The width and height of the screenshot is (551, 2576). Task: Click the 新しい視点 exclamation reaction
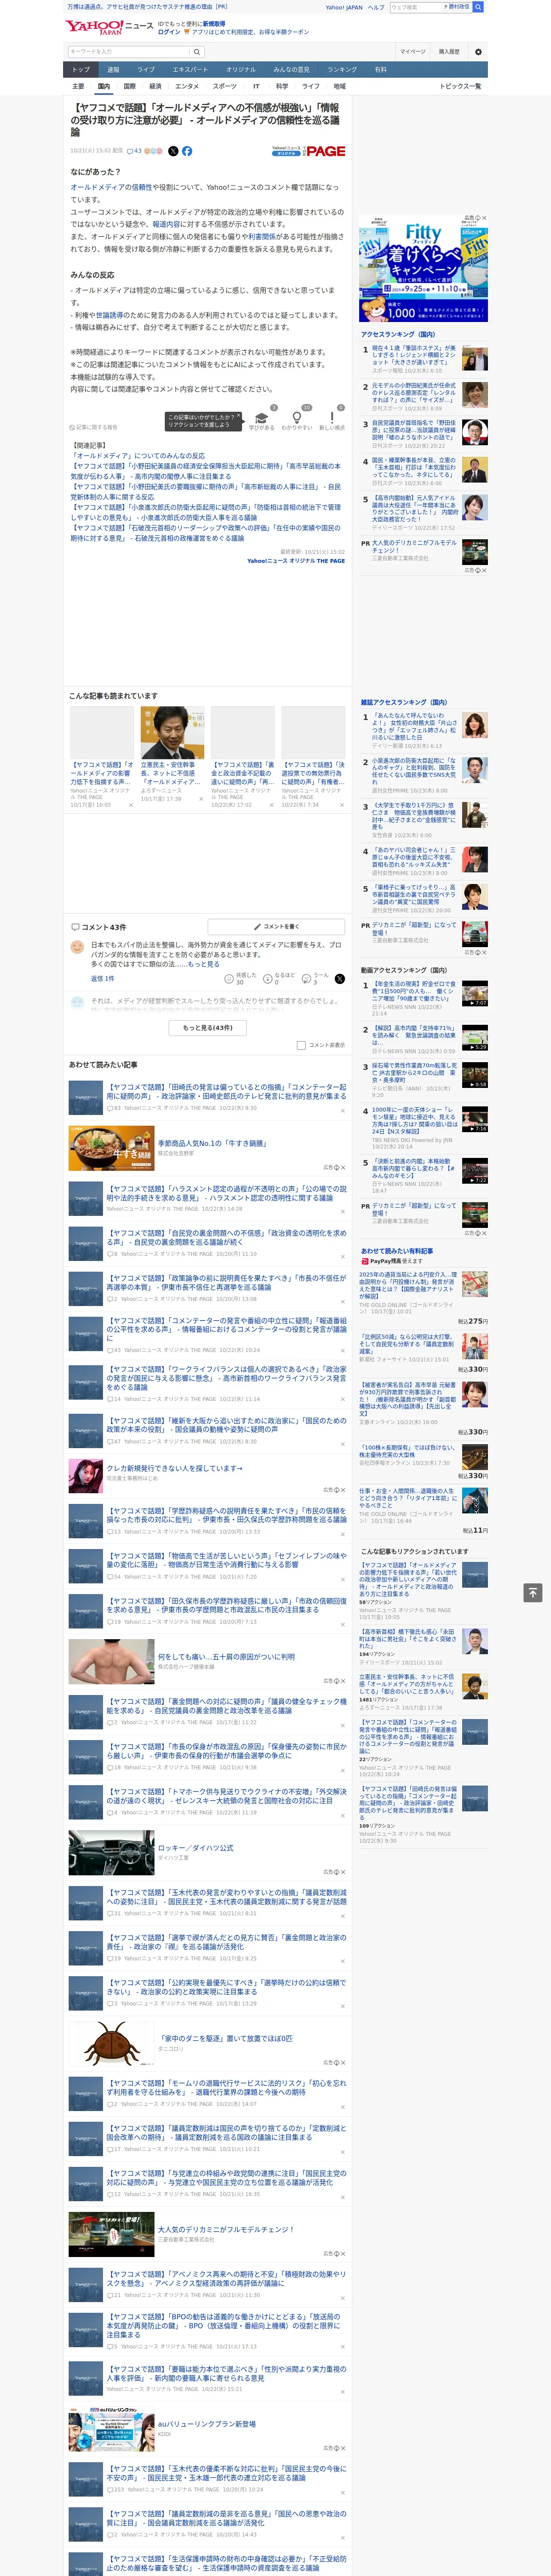point(332,419)
